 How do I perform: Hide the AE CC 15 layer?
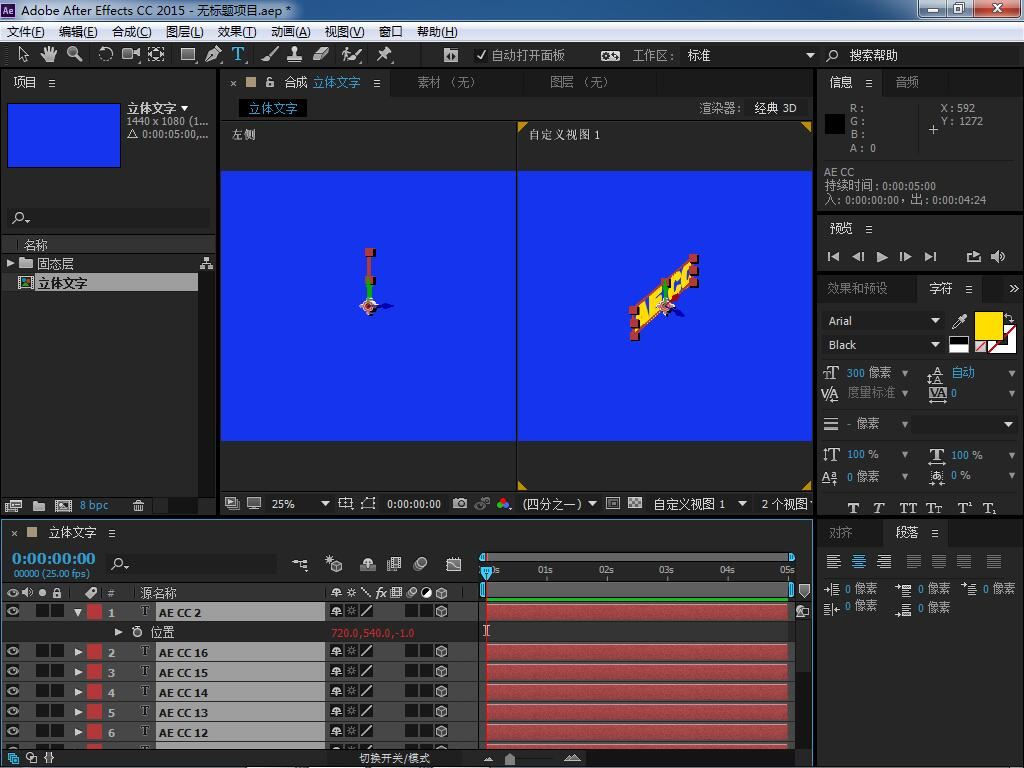(12, 671)
